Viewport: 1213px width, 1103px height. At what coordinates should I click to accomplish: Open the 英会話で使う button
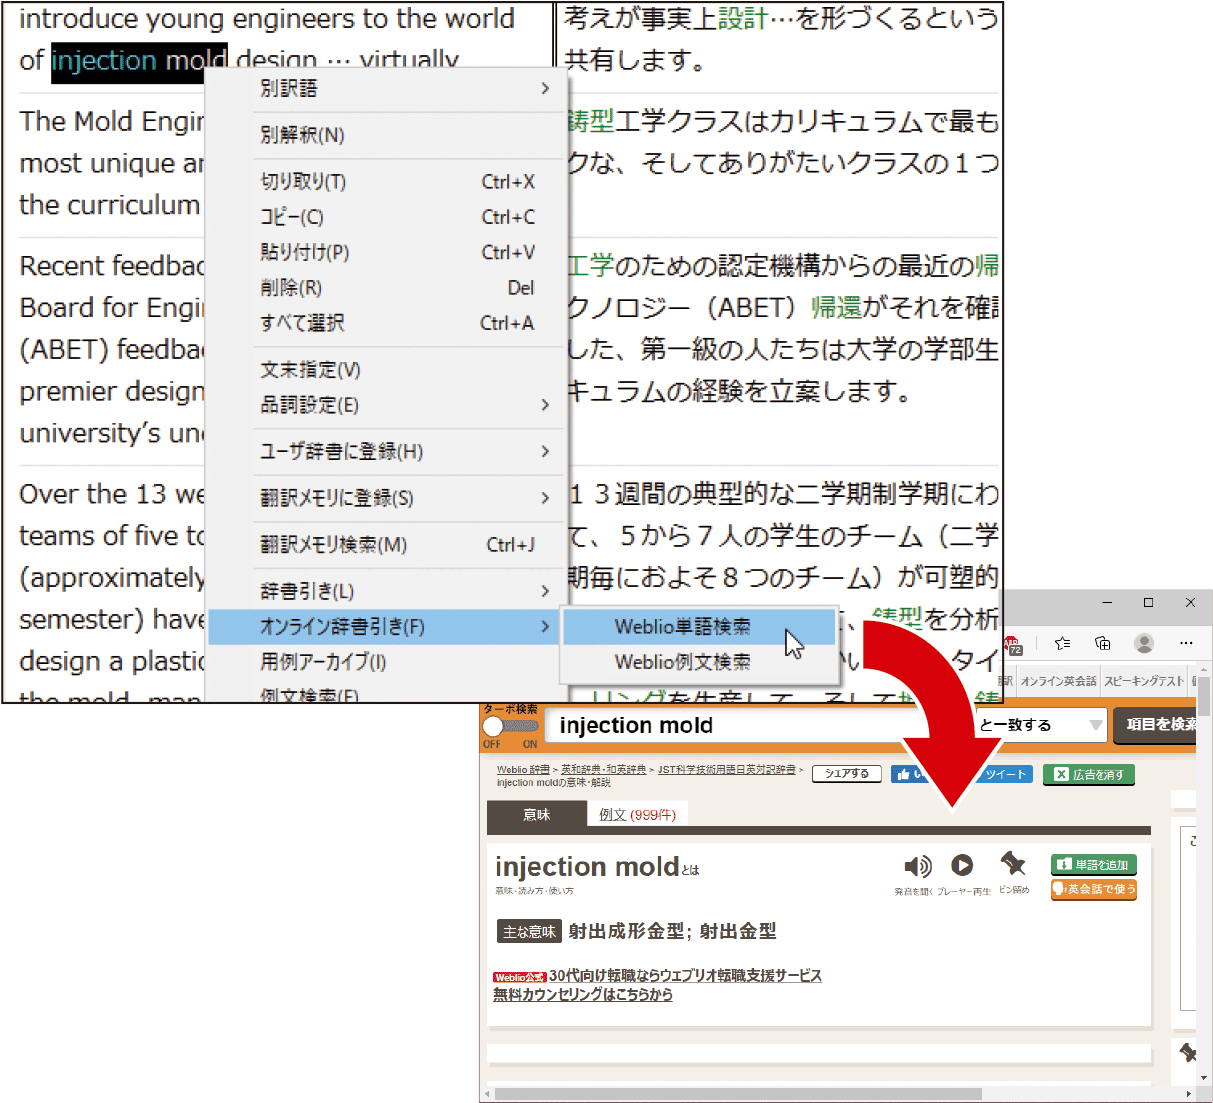point(1093,889)
